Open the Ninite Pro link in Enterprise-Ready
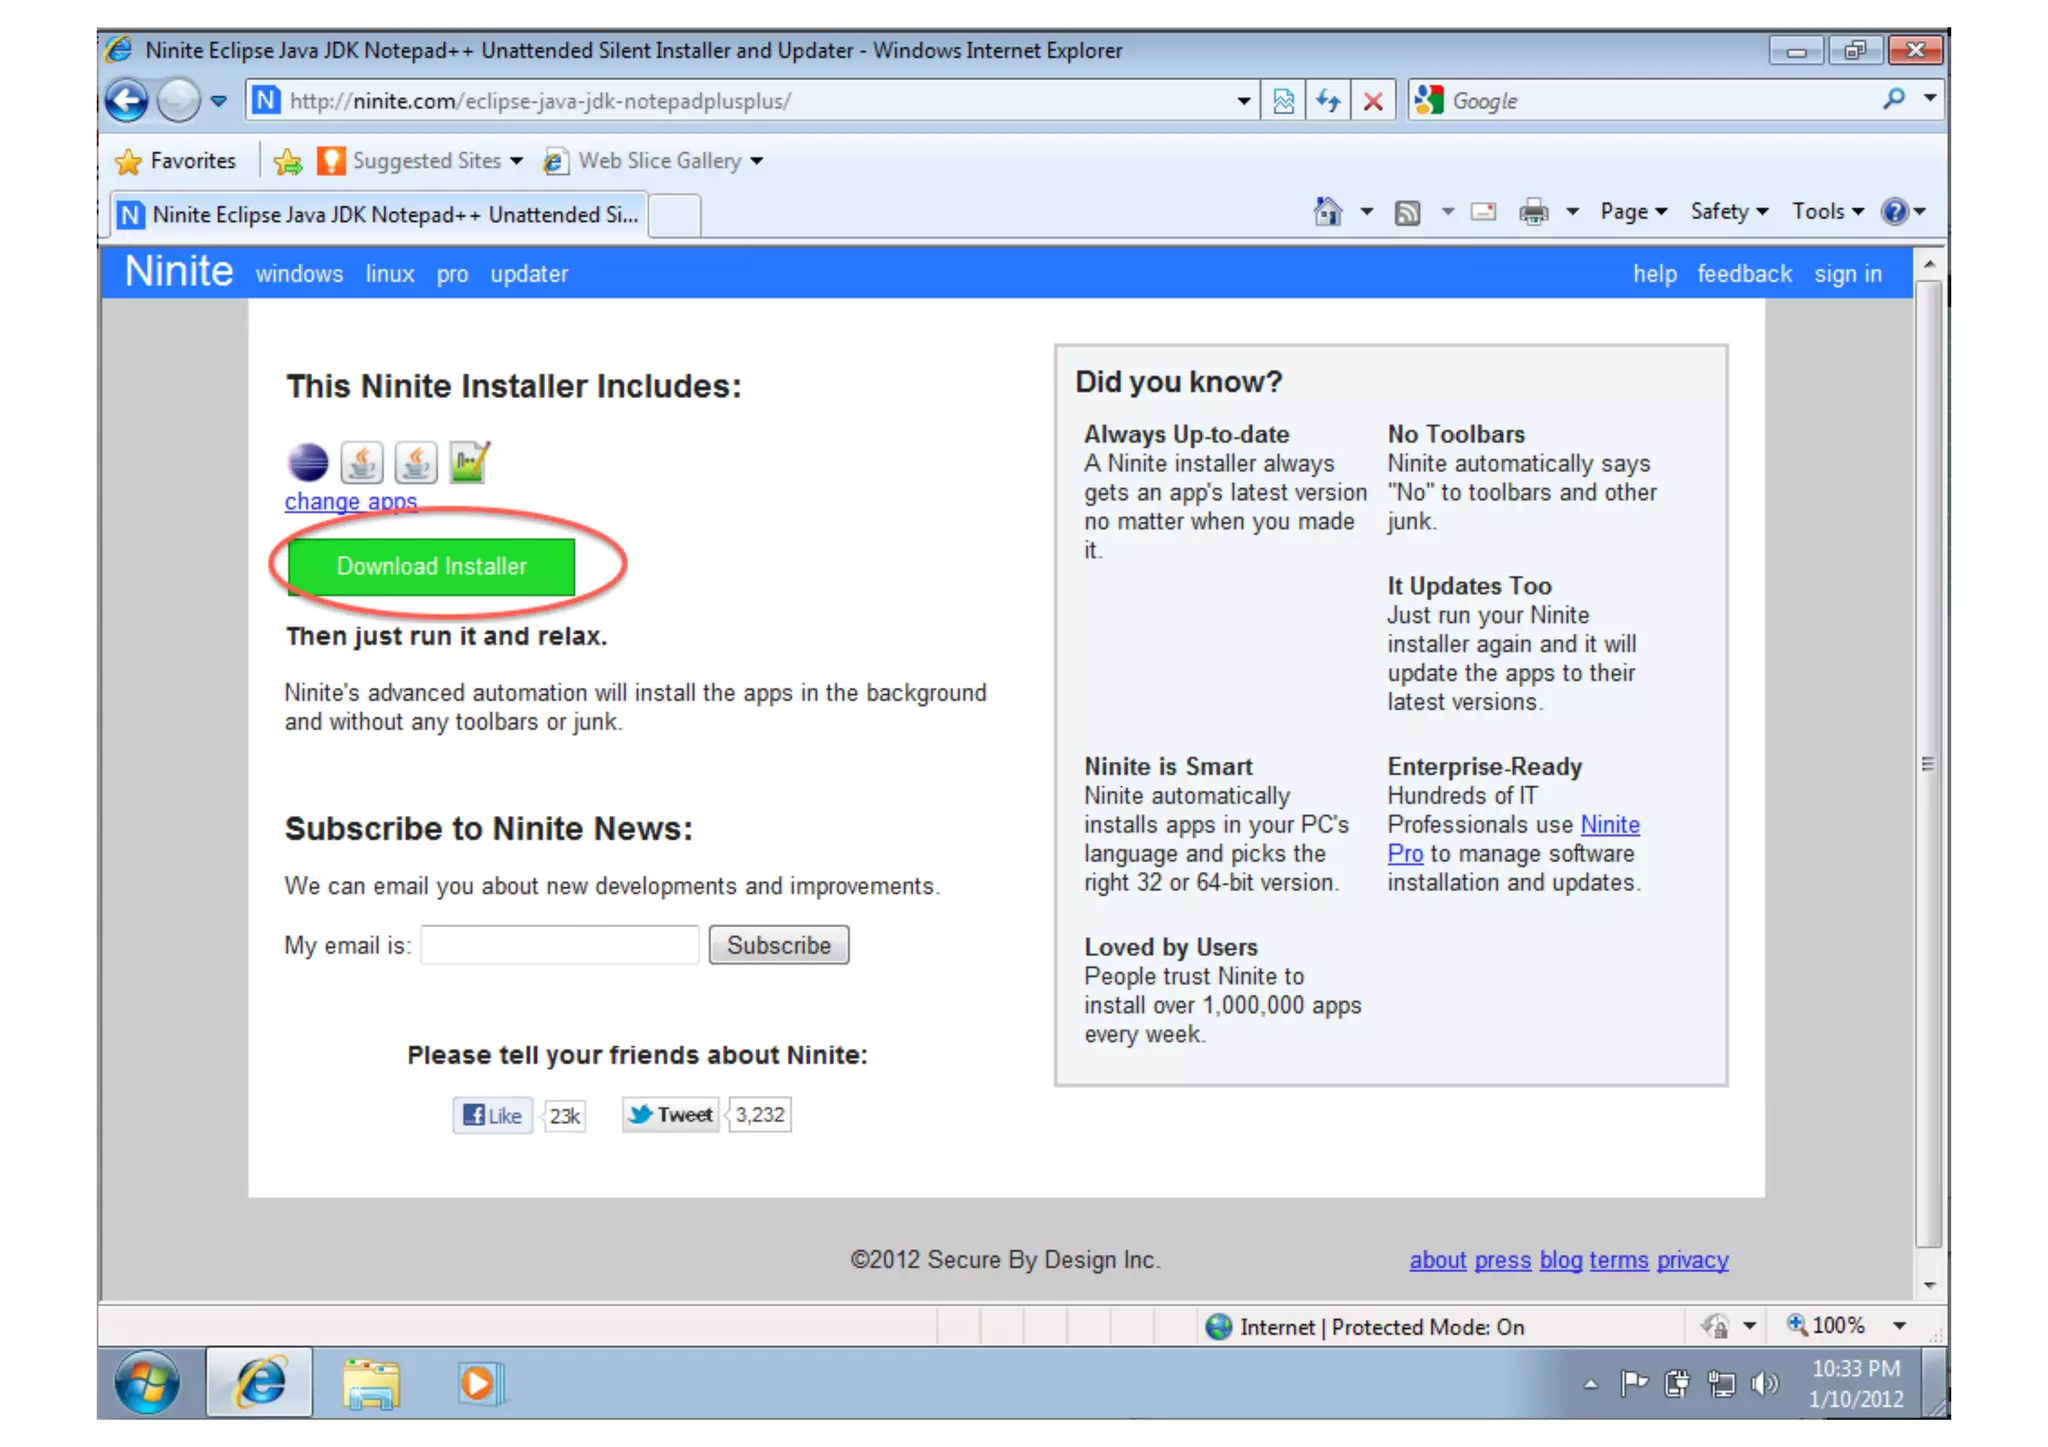 pos(1610,825)
